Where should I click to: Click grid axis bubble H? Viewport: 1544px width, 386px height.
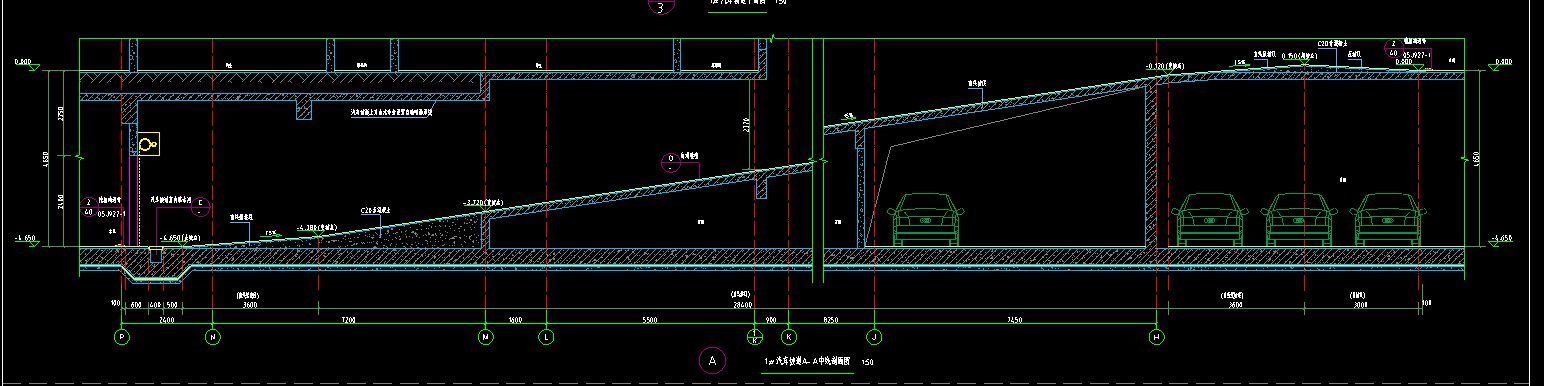(x=1157, y=337)
